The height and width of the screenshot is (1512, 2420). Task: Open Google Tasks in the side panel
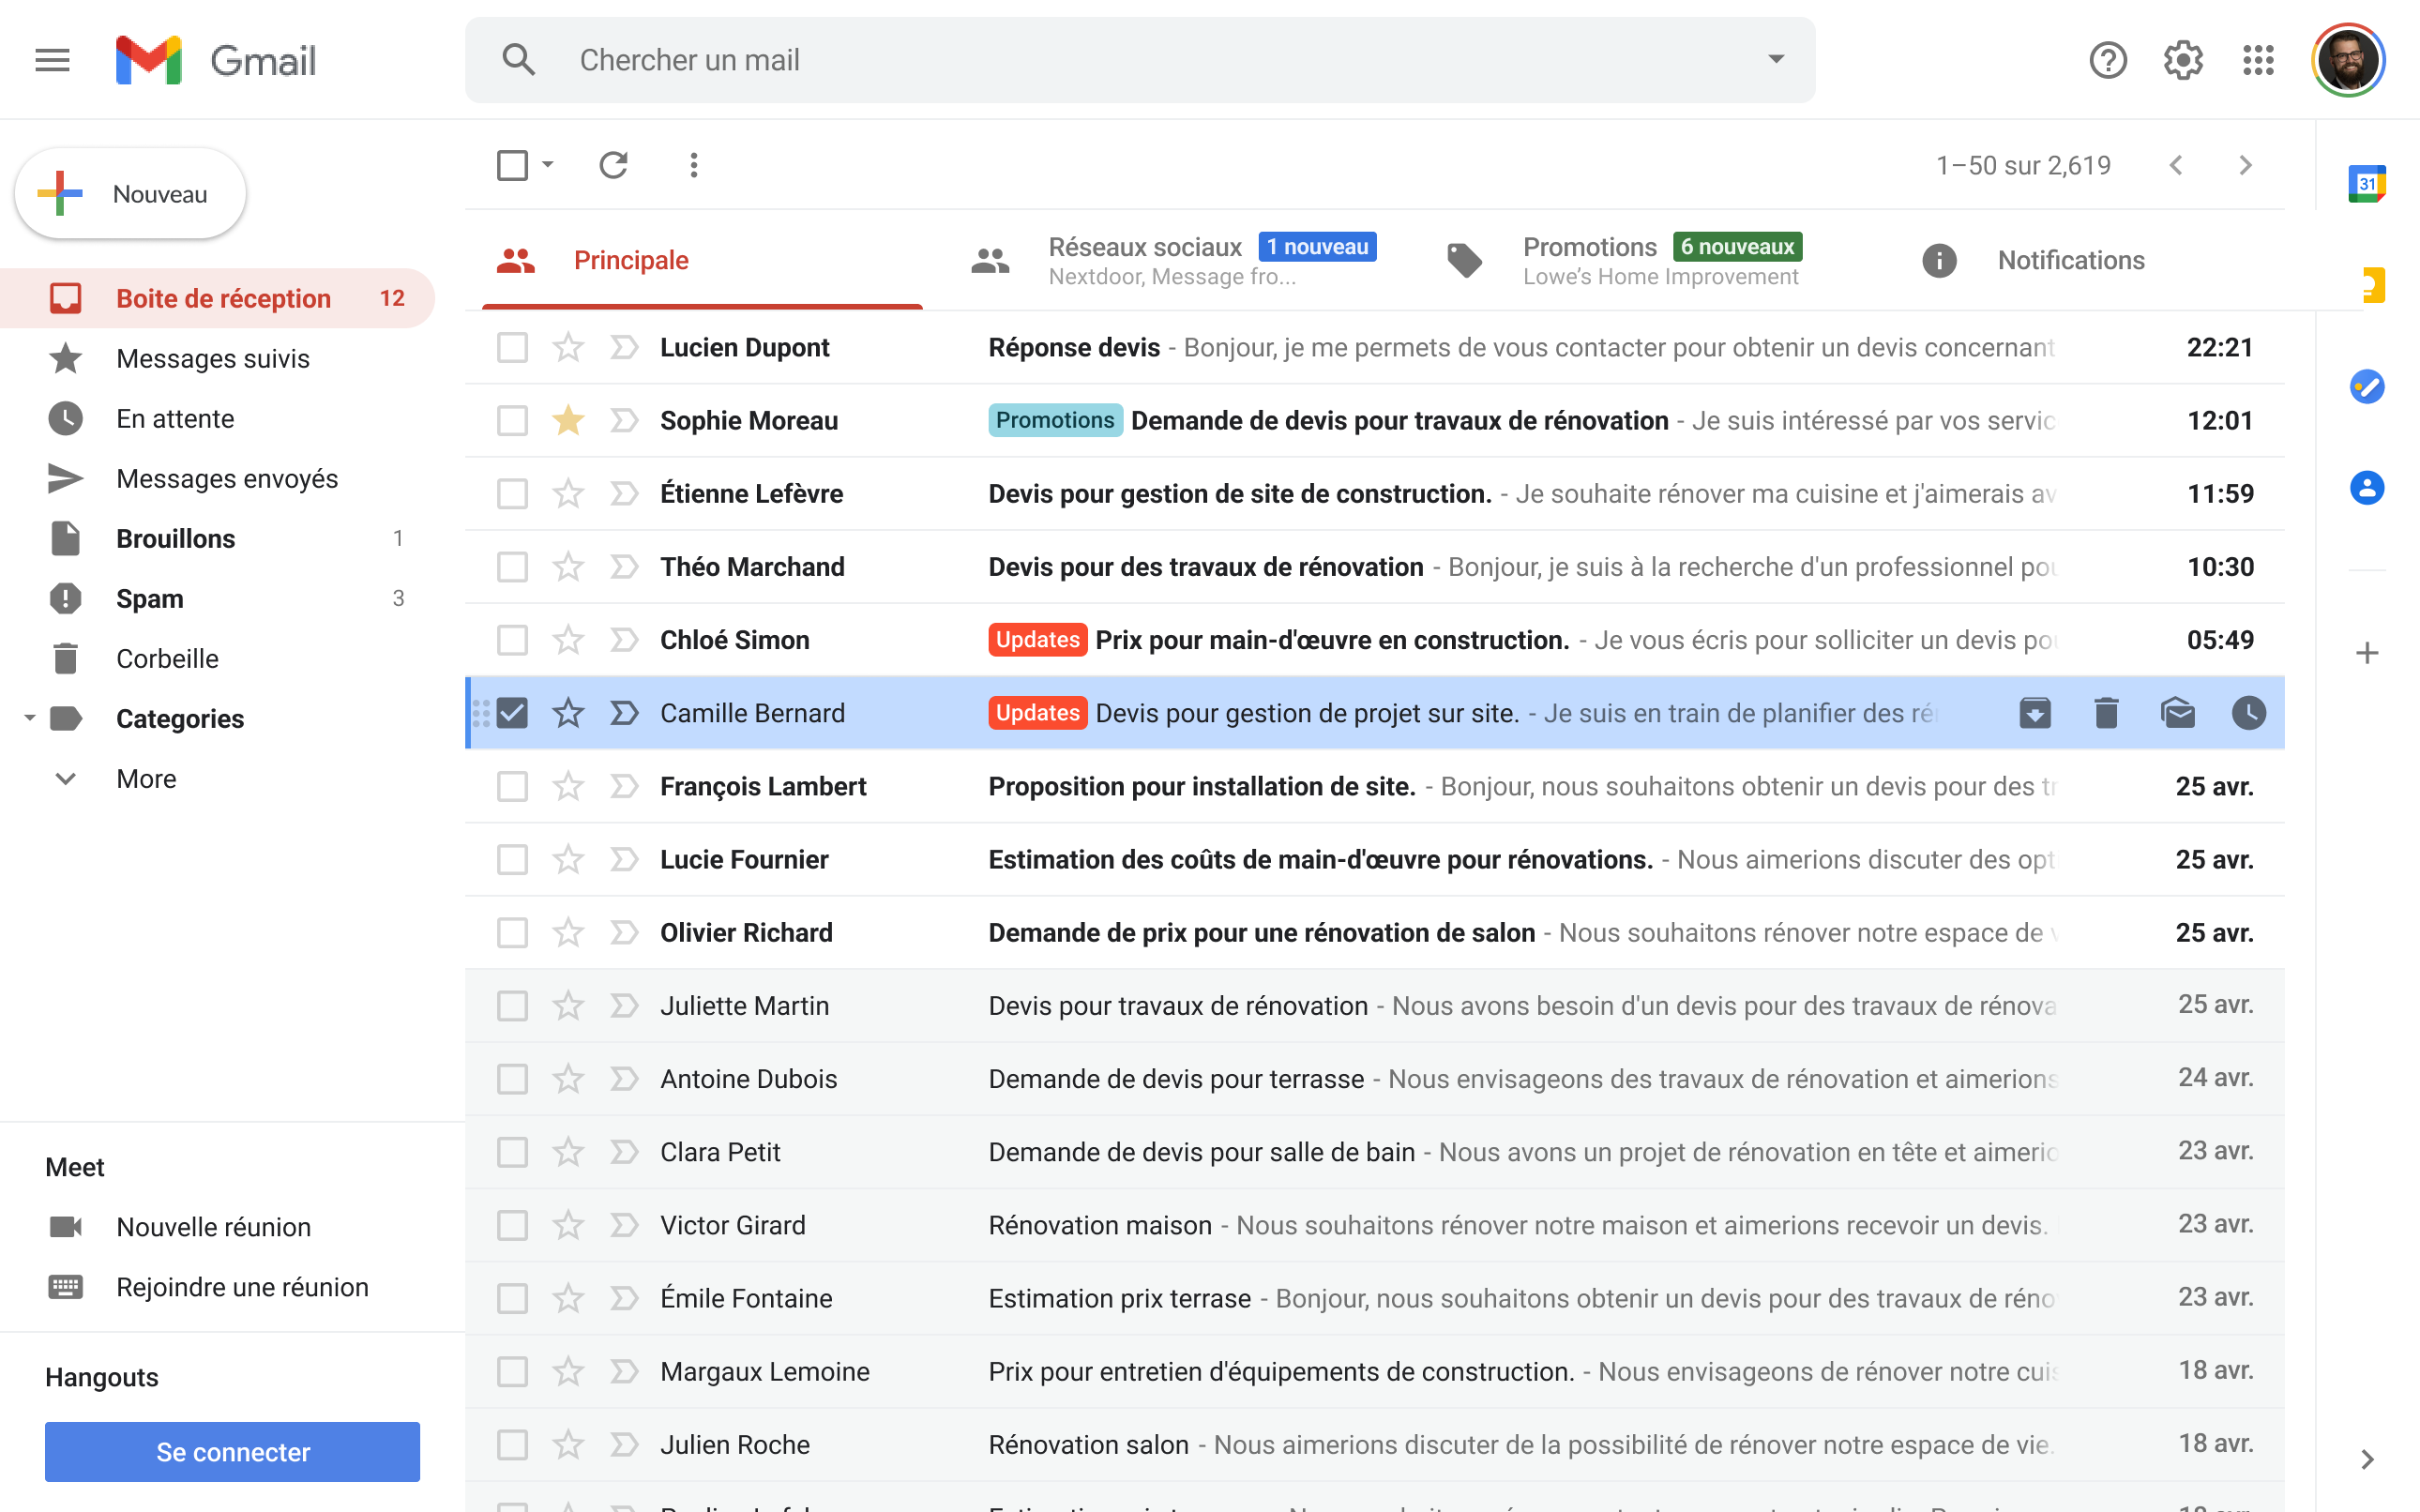click(x=2367, y=387)
